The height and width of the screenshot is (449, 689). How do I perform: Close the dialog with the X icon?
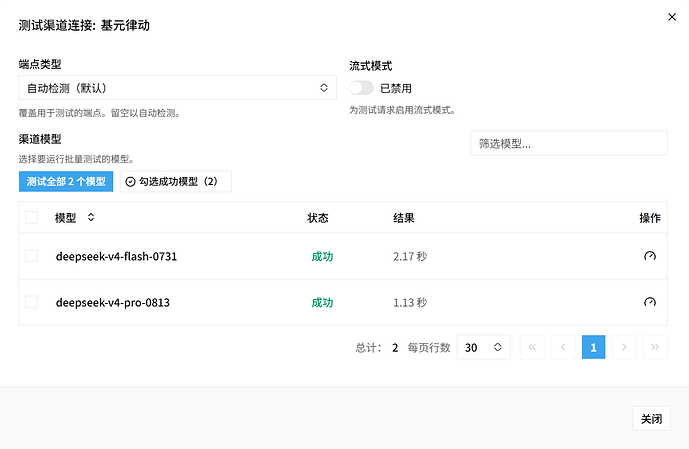tap(671, 17)
